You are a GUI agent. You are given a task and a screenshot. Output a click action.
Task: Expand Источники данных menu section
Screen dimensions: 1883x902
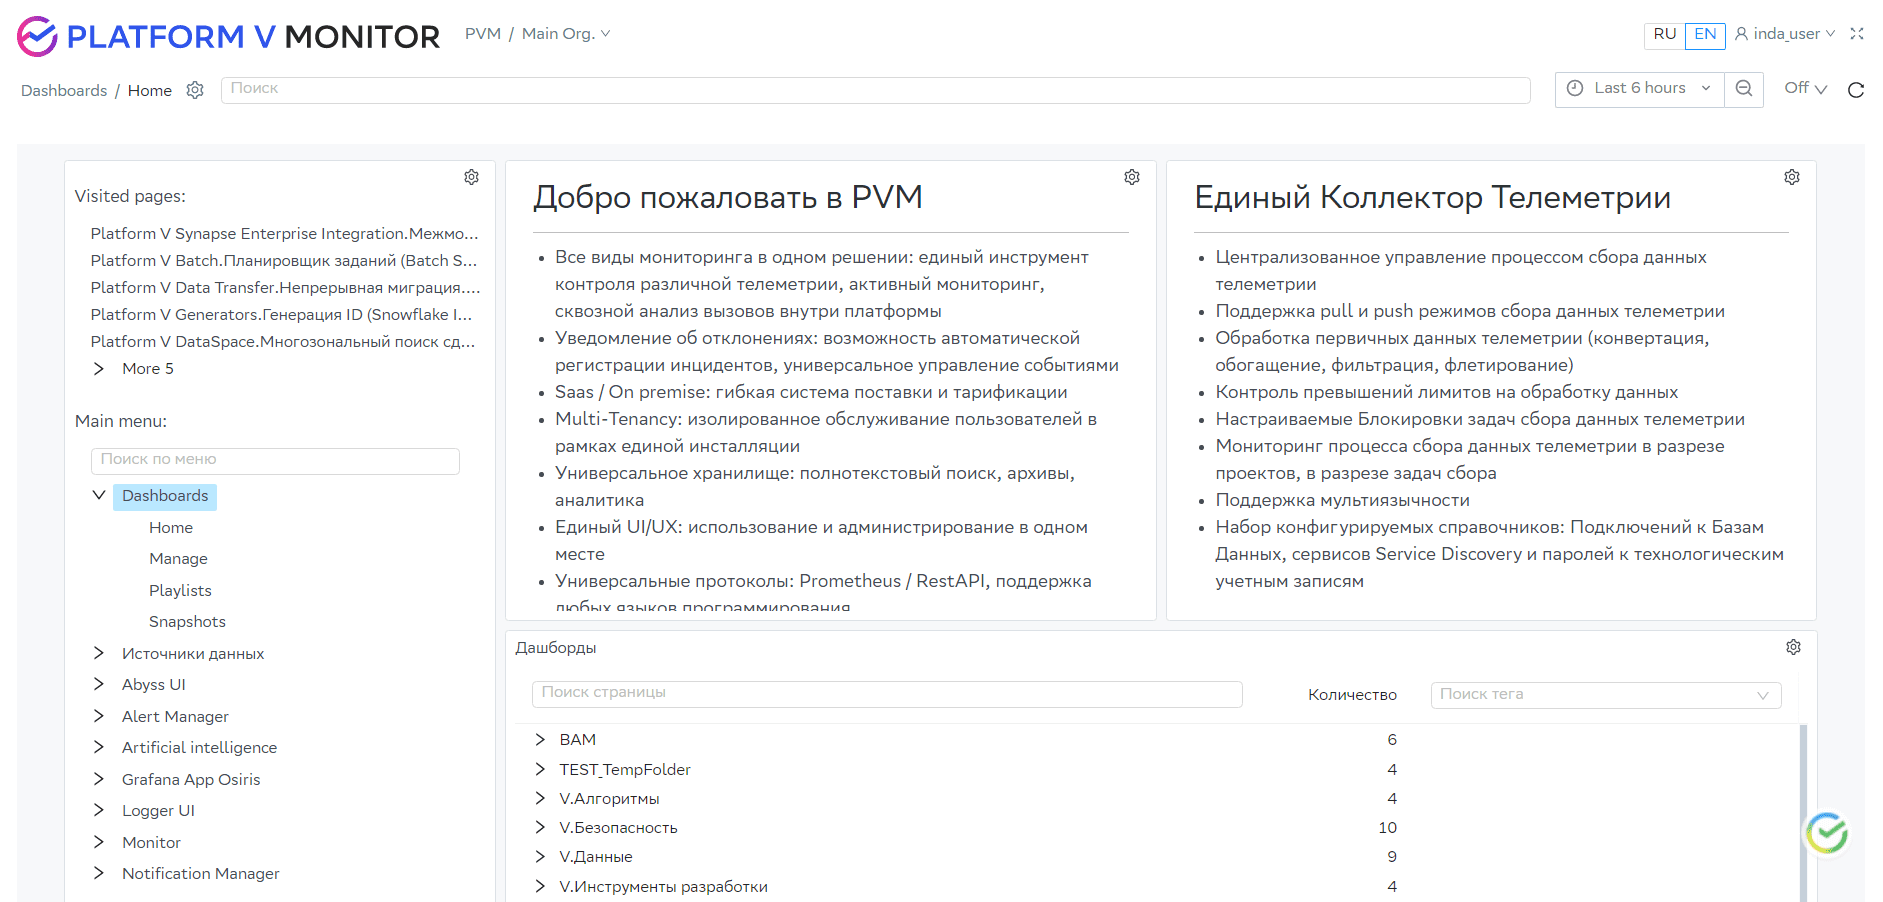tap(99, 653)
